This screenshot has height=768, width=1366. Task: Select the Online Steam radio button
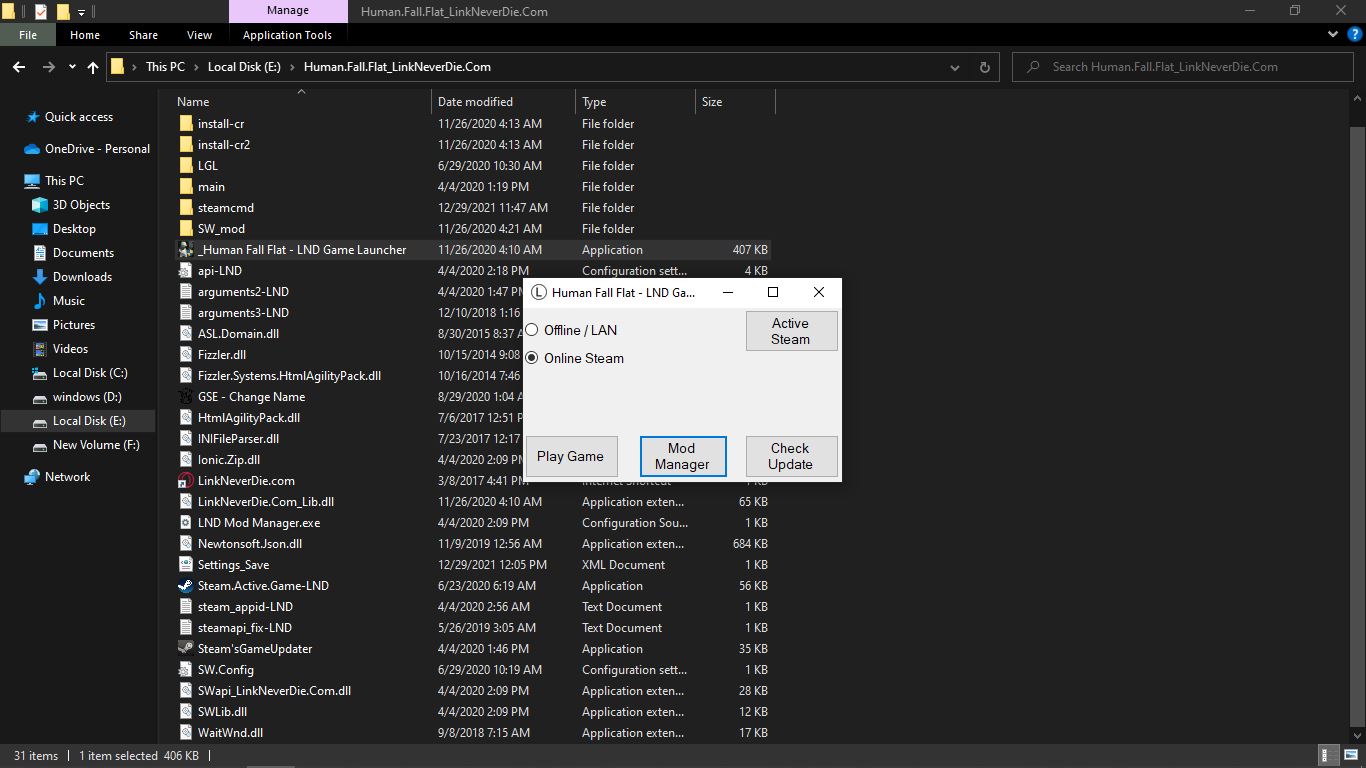click(530, 358)
